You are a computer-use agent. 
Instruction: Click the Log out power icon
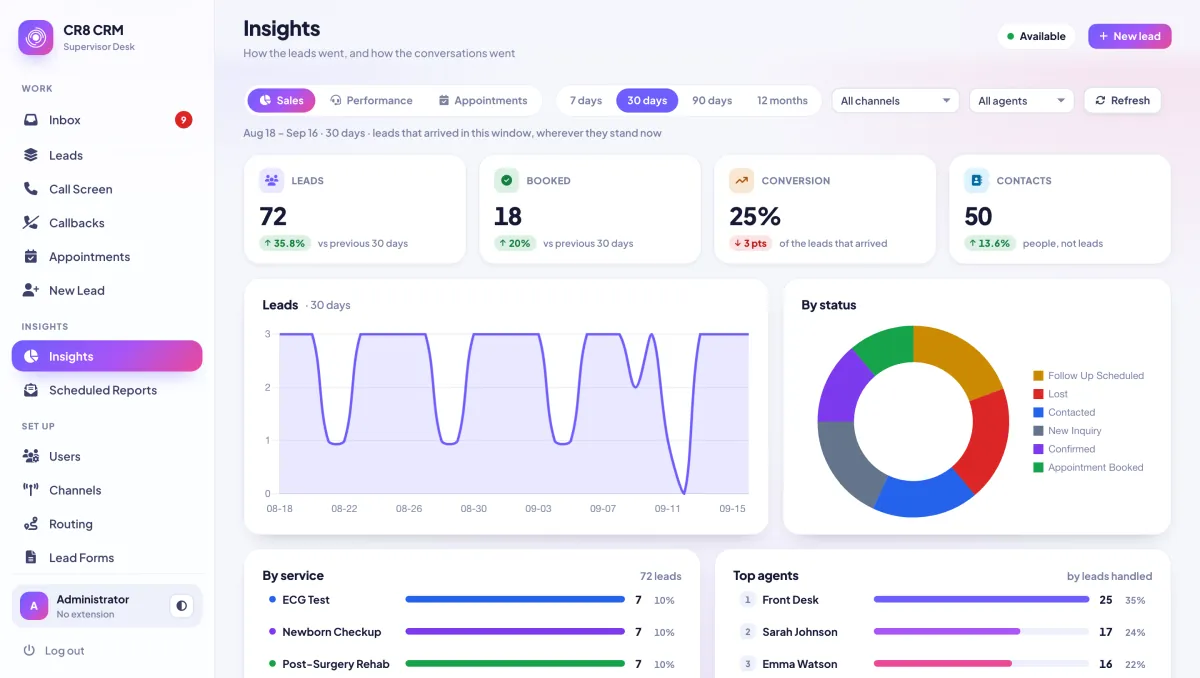click(x=30, y=651)
